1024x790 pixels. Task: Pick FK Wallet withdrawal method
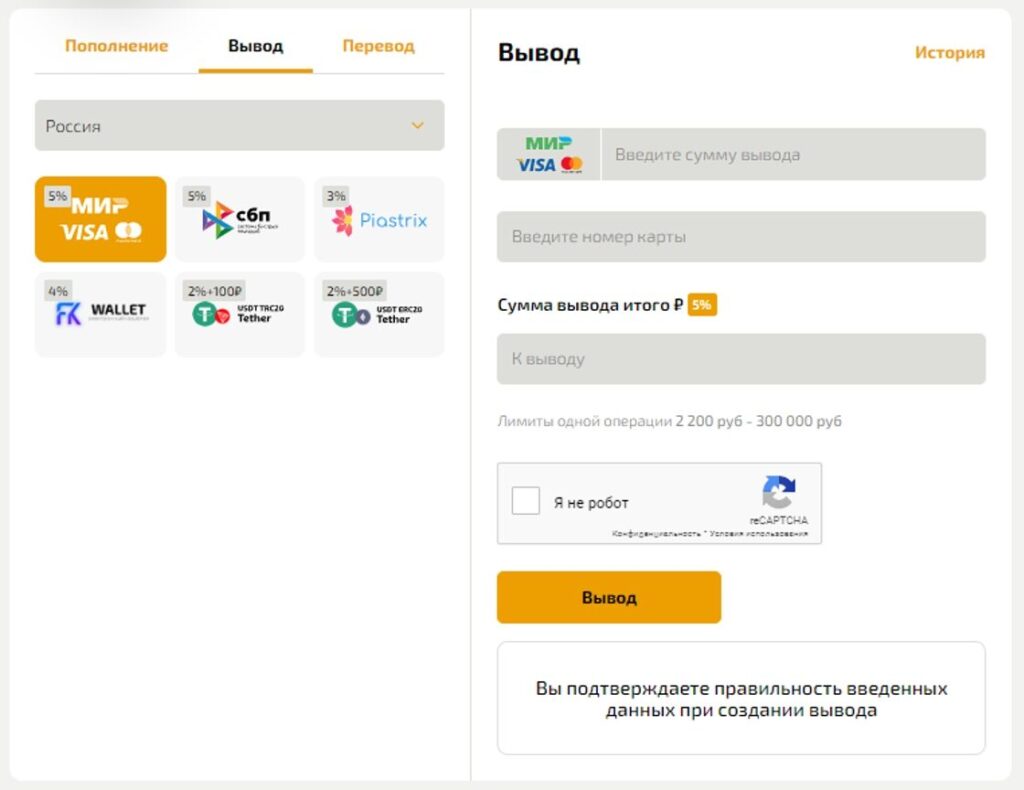[x=101, y=314]
